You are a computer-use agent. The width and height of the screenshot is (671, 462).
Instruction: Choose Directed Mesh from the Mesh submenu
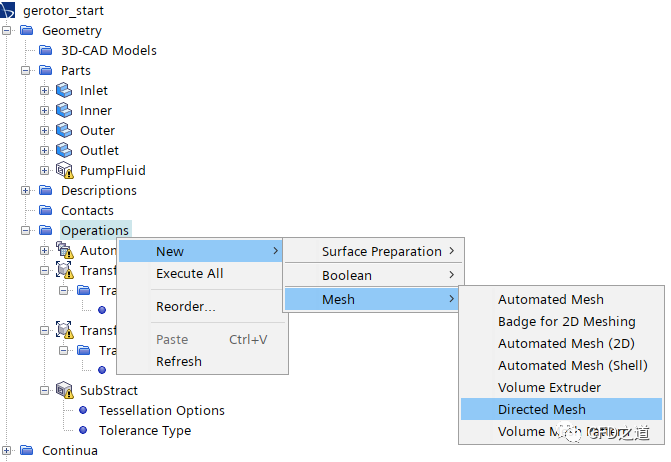(541, 409)
